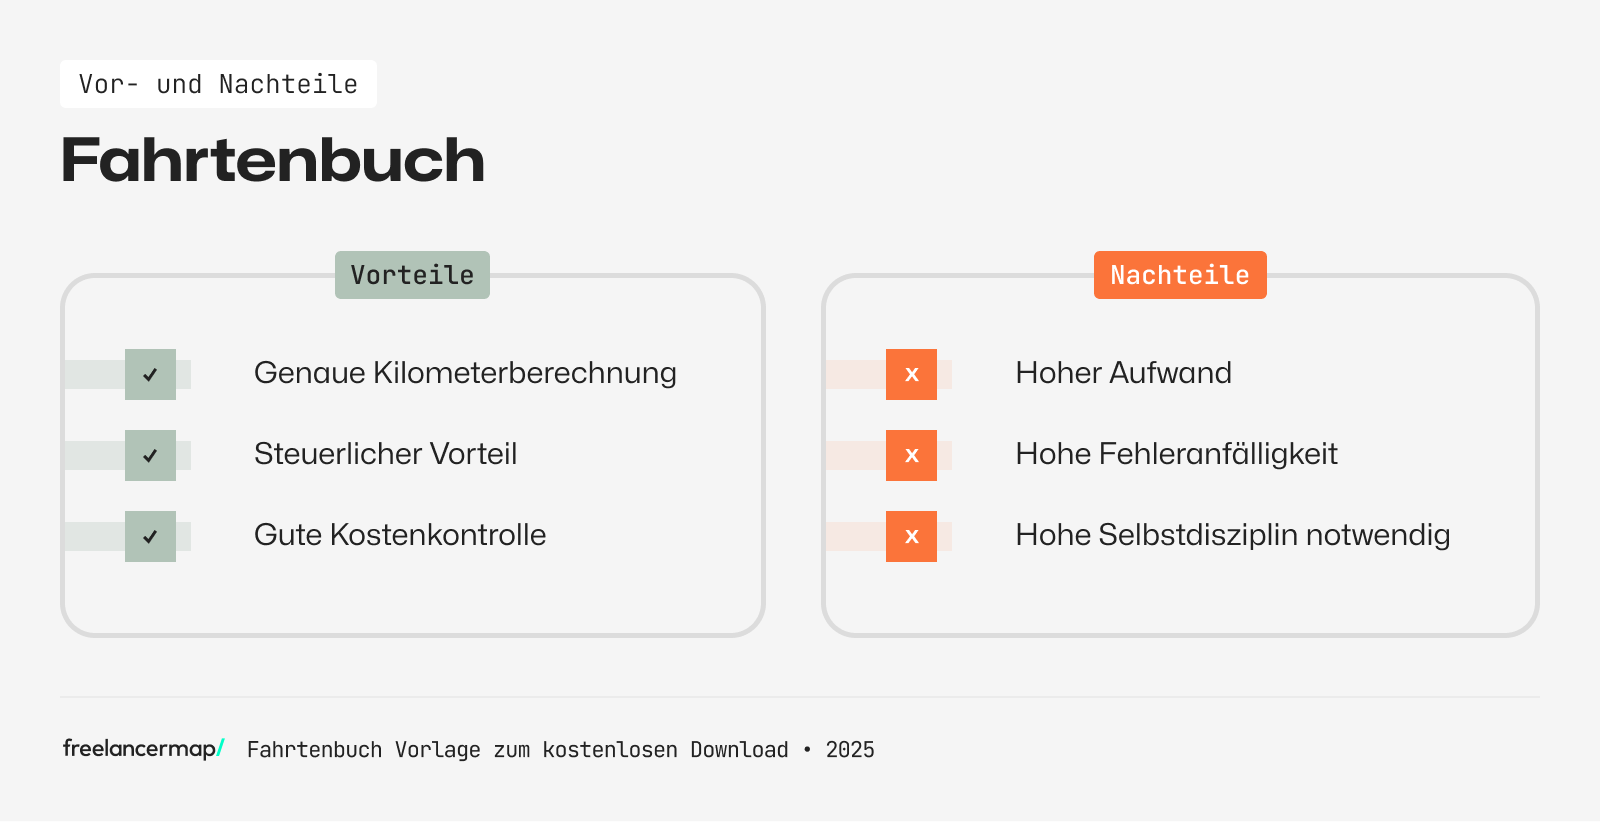Image resolution: width=1600 pixels, height=822 pixels.
Task: Click the Vor- und Nachteile tag
Action: (x=218, y=84)
